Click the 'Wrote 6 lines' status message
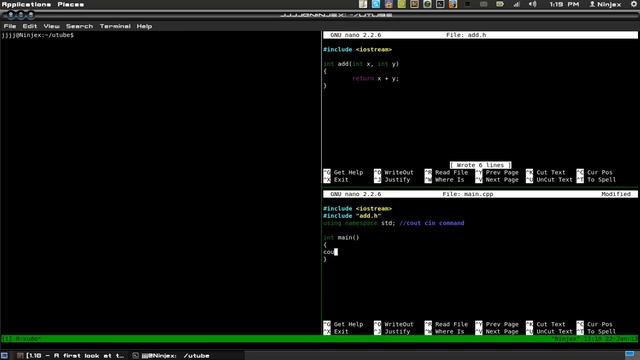 (480, 165)
